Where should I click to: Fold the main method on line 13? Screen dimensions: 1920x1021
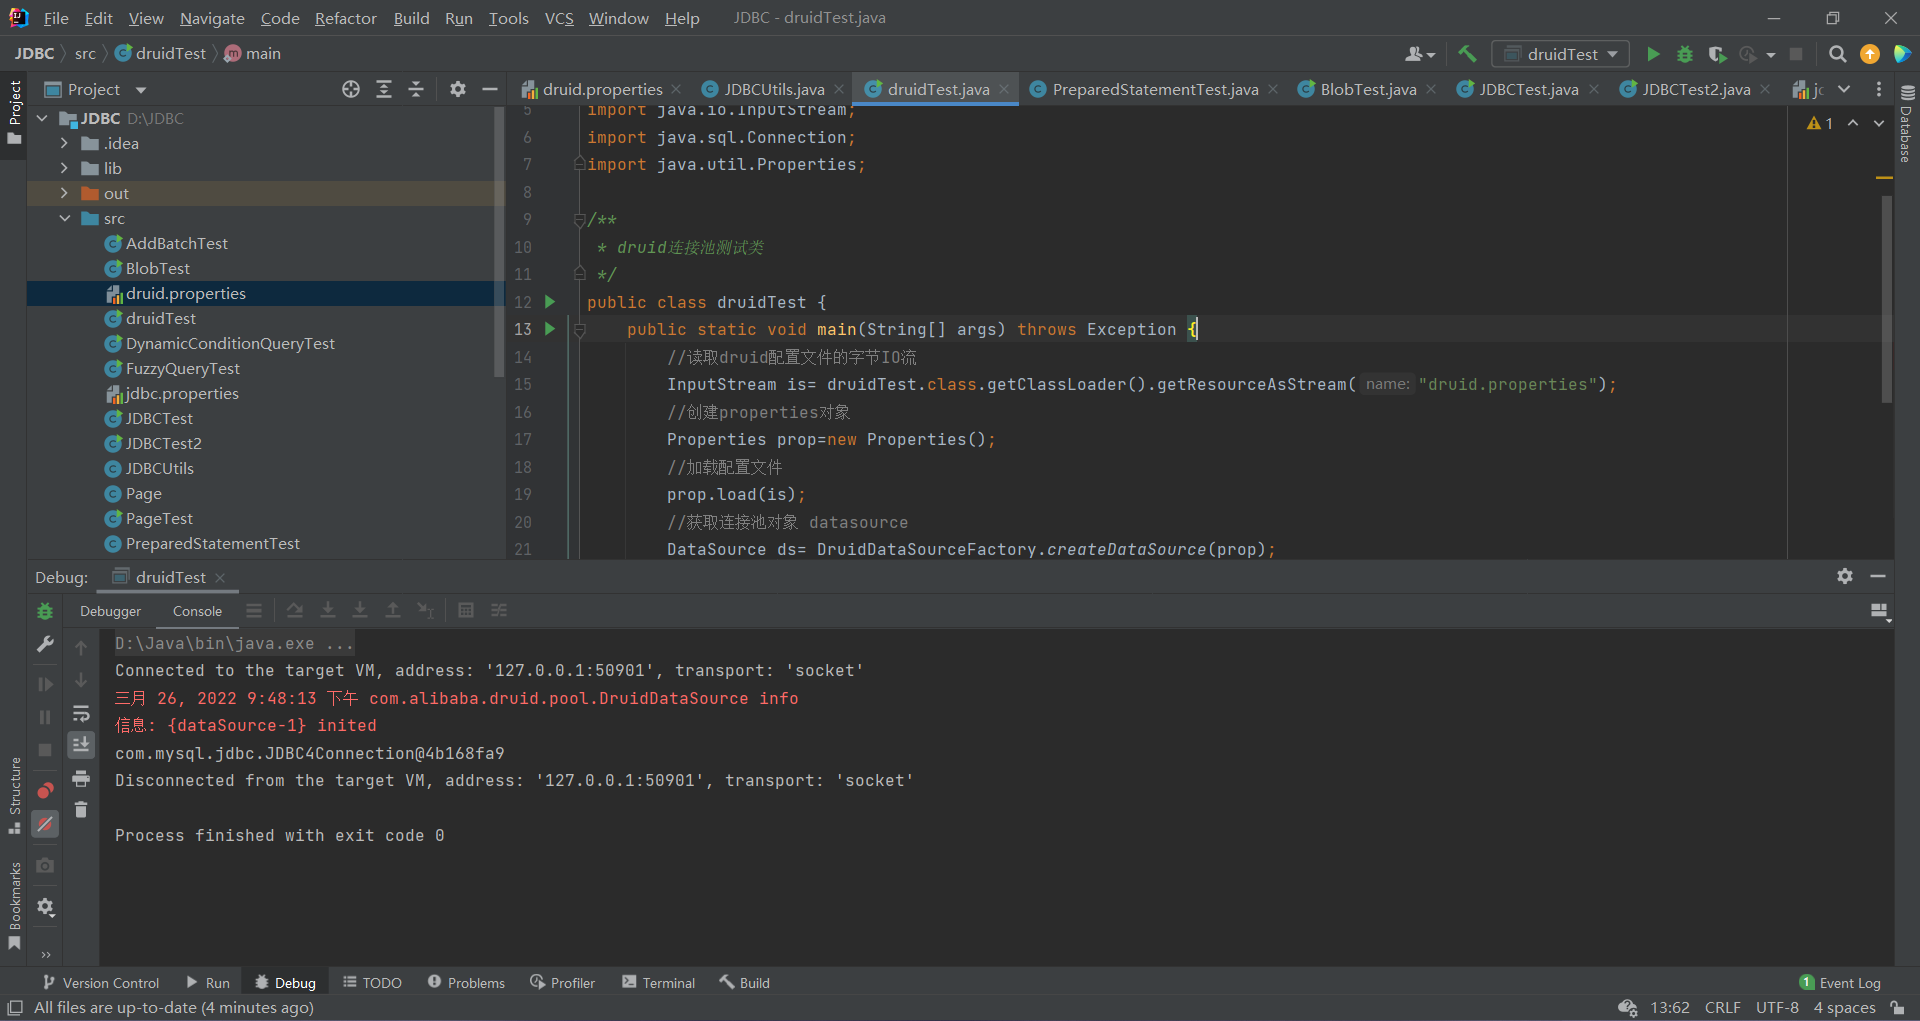(x=579, y=329)
